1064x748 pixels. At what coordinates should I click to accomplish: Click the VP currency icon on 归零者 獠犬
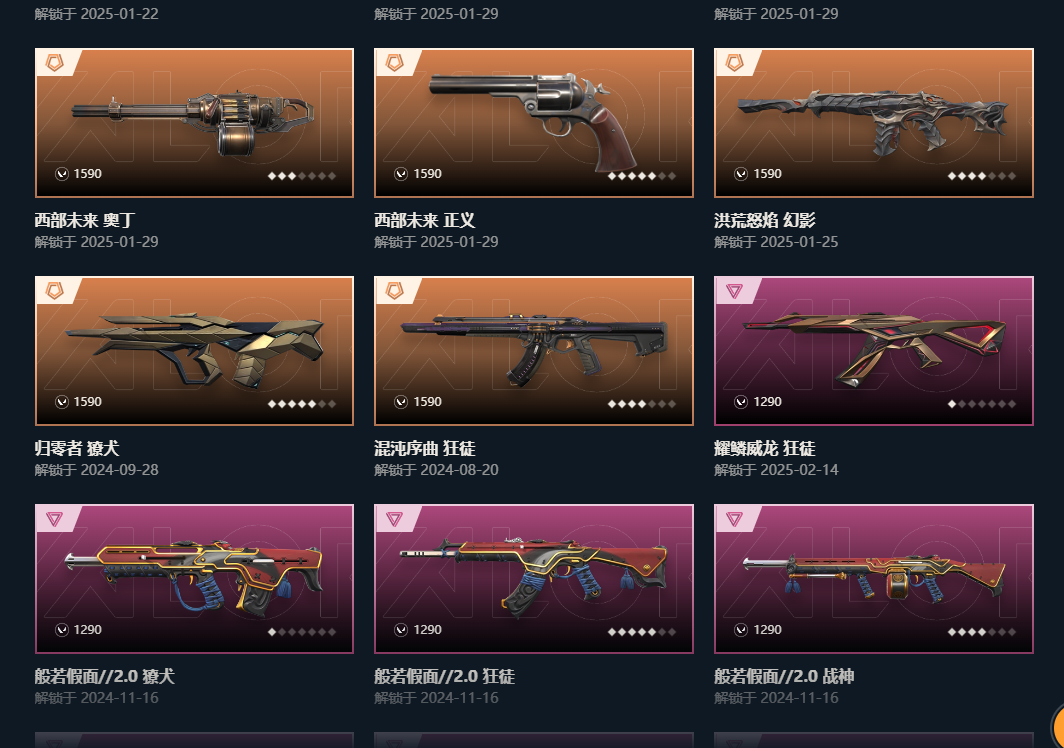pos(62,402)
